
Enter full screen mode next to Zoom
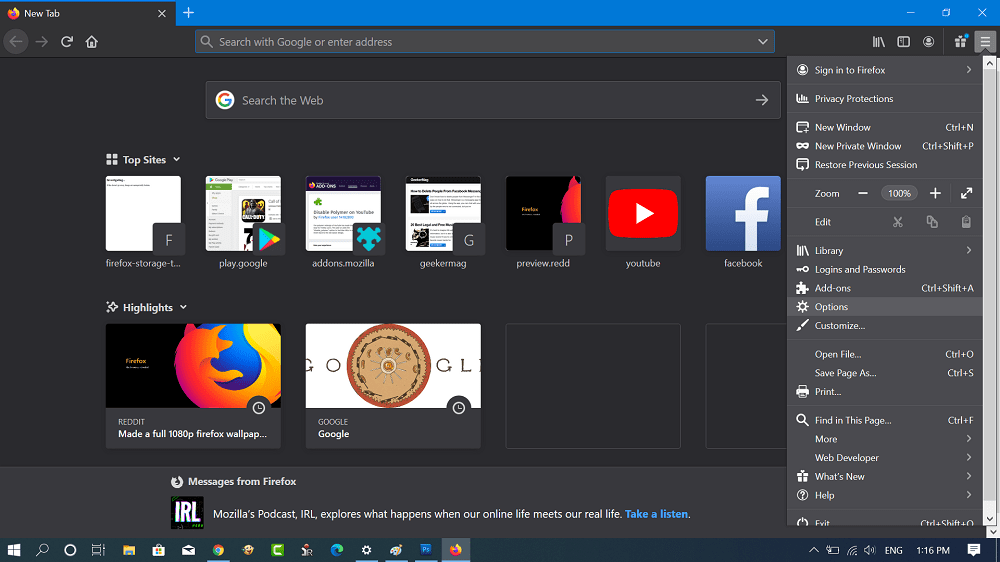tap(966, 193)
